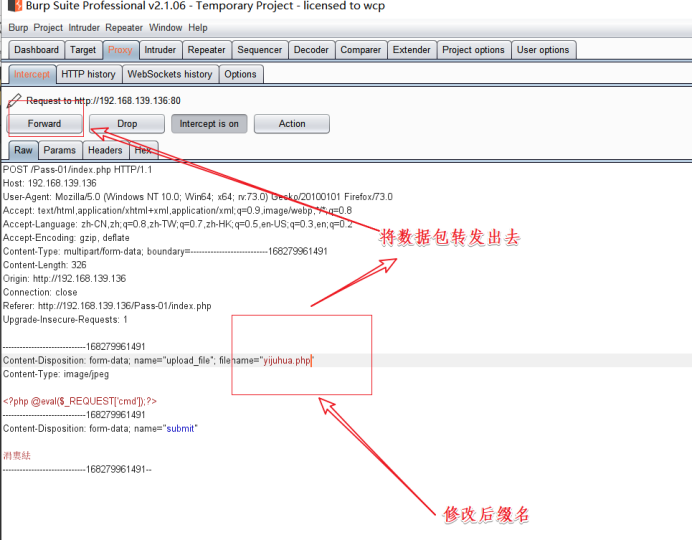The height and width of the screenshot is (540, 692).
Task: Drop the intercepted request
Action: [x=127, y=124]
